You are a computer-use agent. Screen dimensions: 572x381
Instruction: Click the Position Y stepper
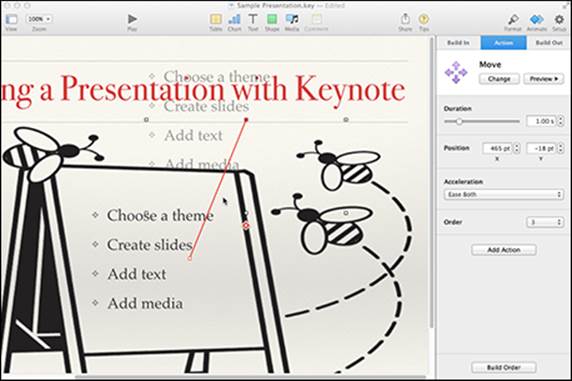coord(561,148)
